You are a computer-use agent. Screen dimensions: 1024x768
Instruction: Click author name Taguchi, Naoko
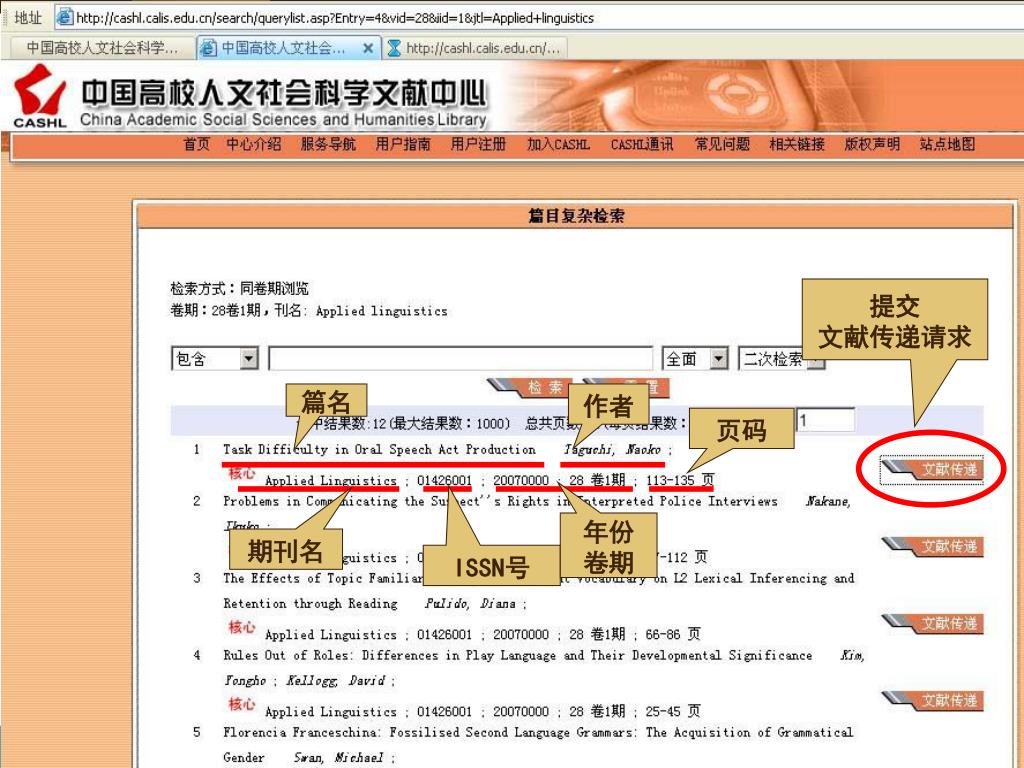pyautogui.click(x=613, y=449)
